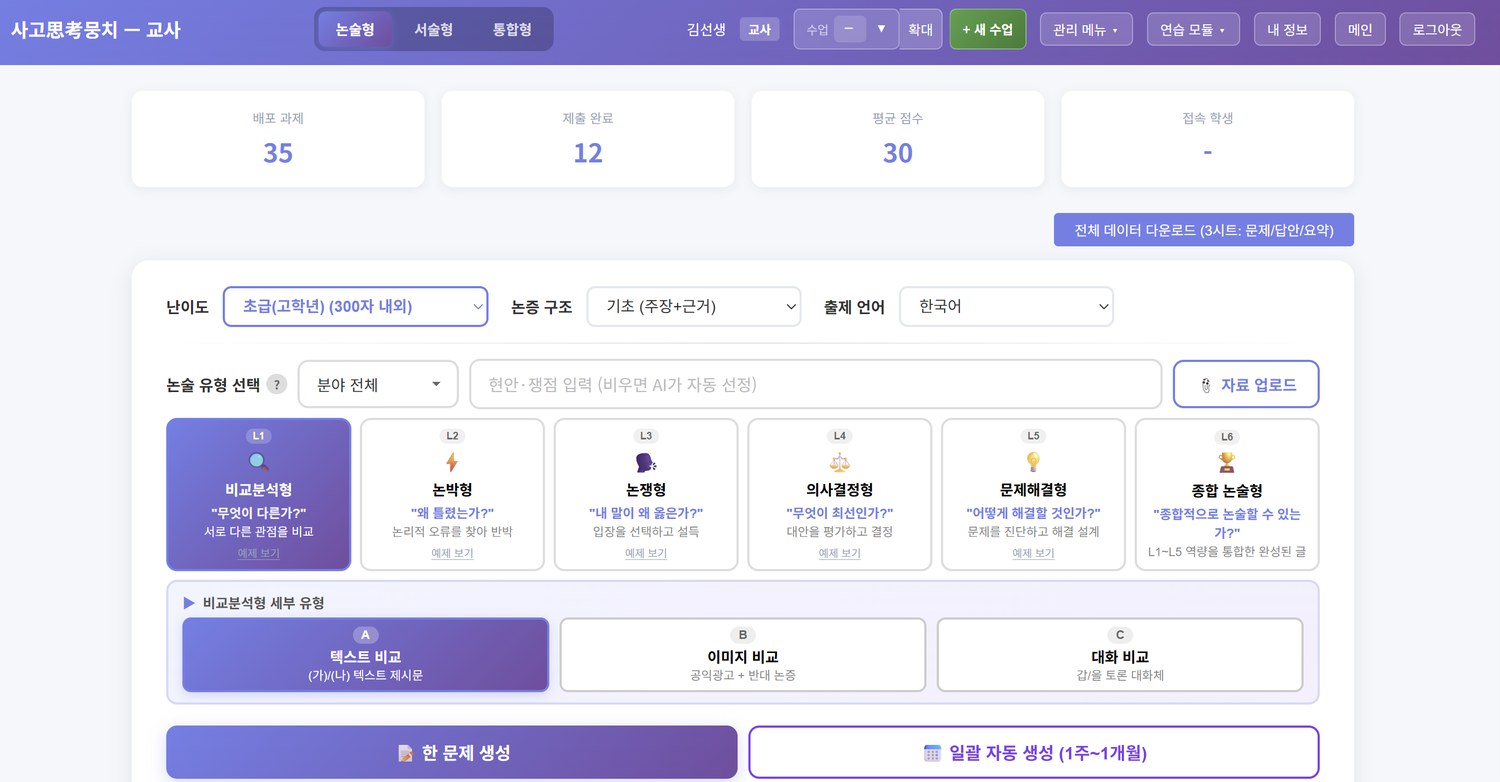Open 예제 보기 link on 논쟁형 card

coord(646,553)
